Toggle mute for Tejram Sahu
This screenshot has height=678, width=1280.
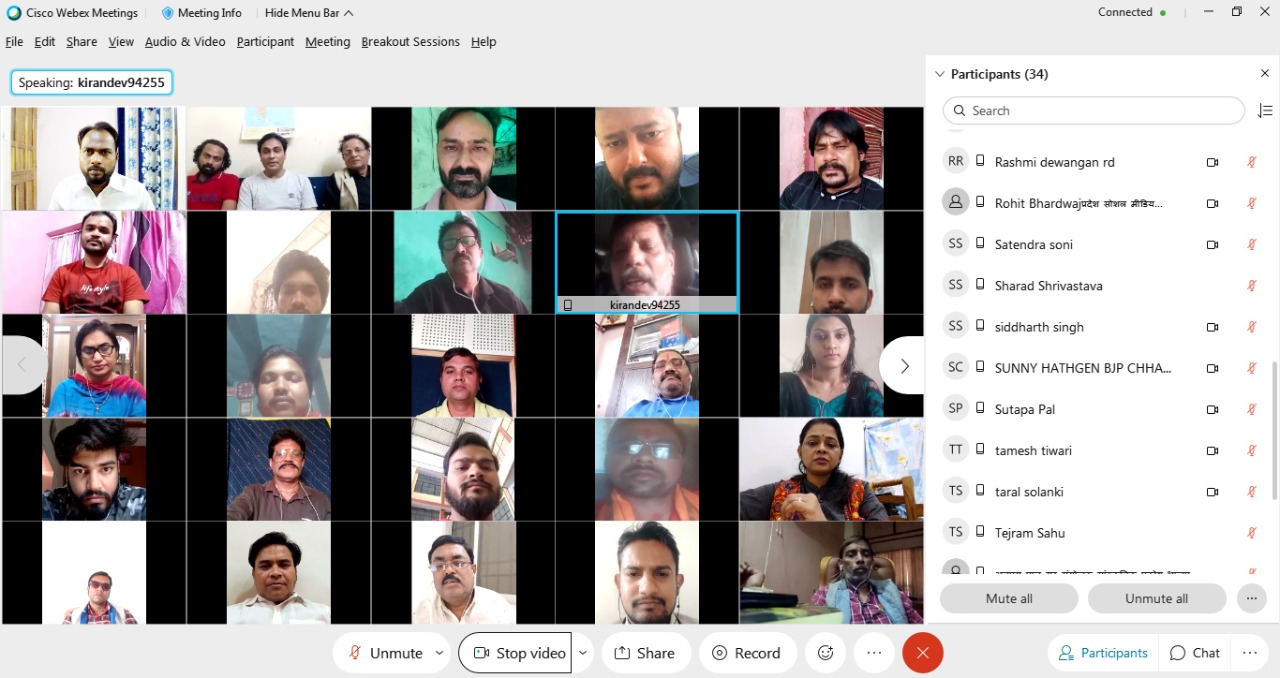pyautogui.click(x=1251, y=533)
